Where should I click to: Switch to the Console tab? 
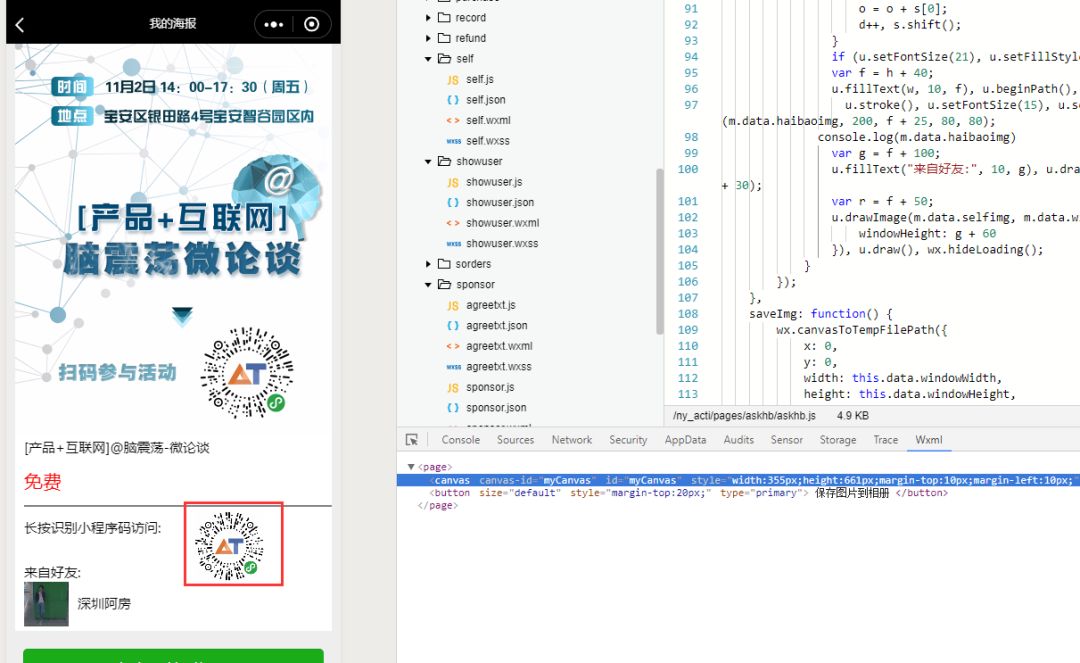coord(460,440)
